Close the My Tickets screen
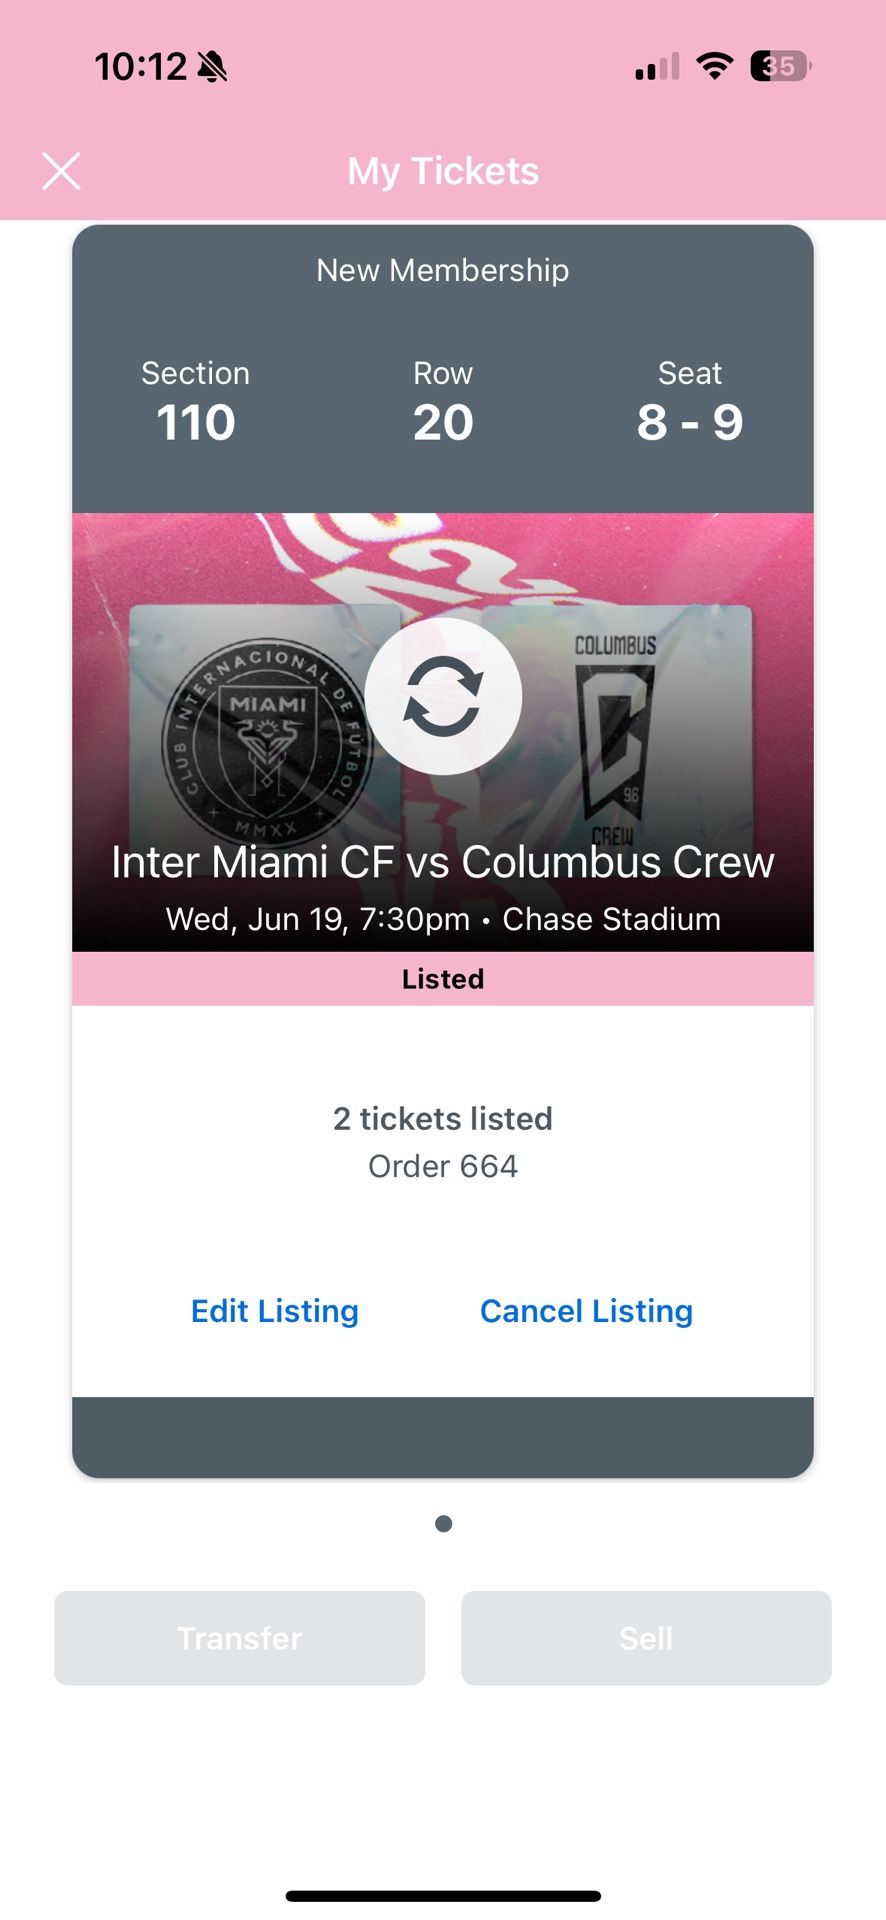The width and height of the screenshot is (886, 1920). [61, 171]
